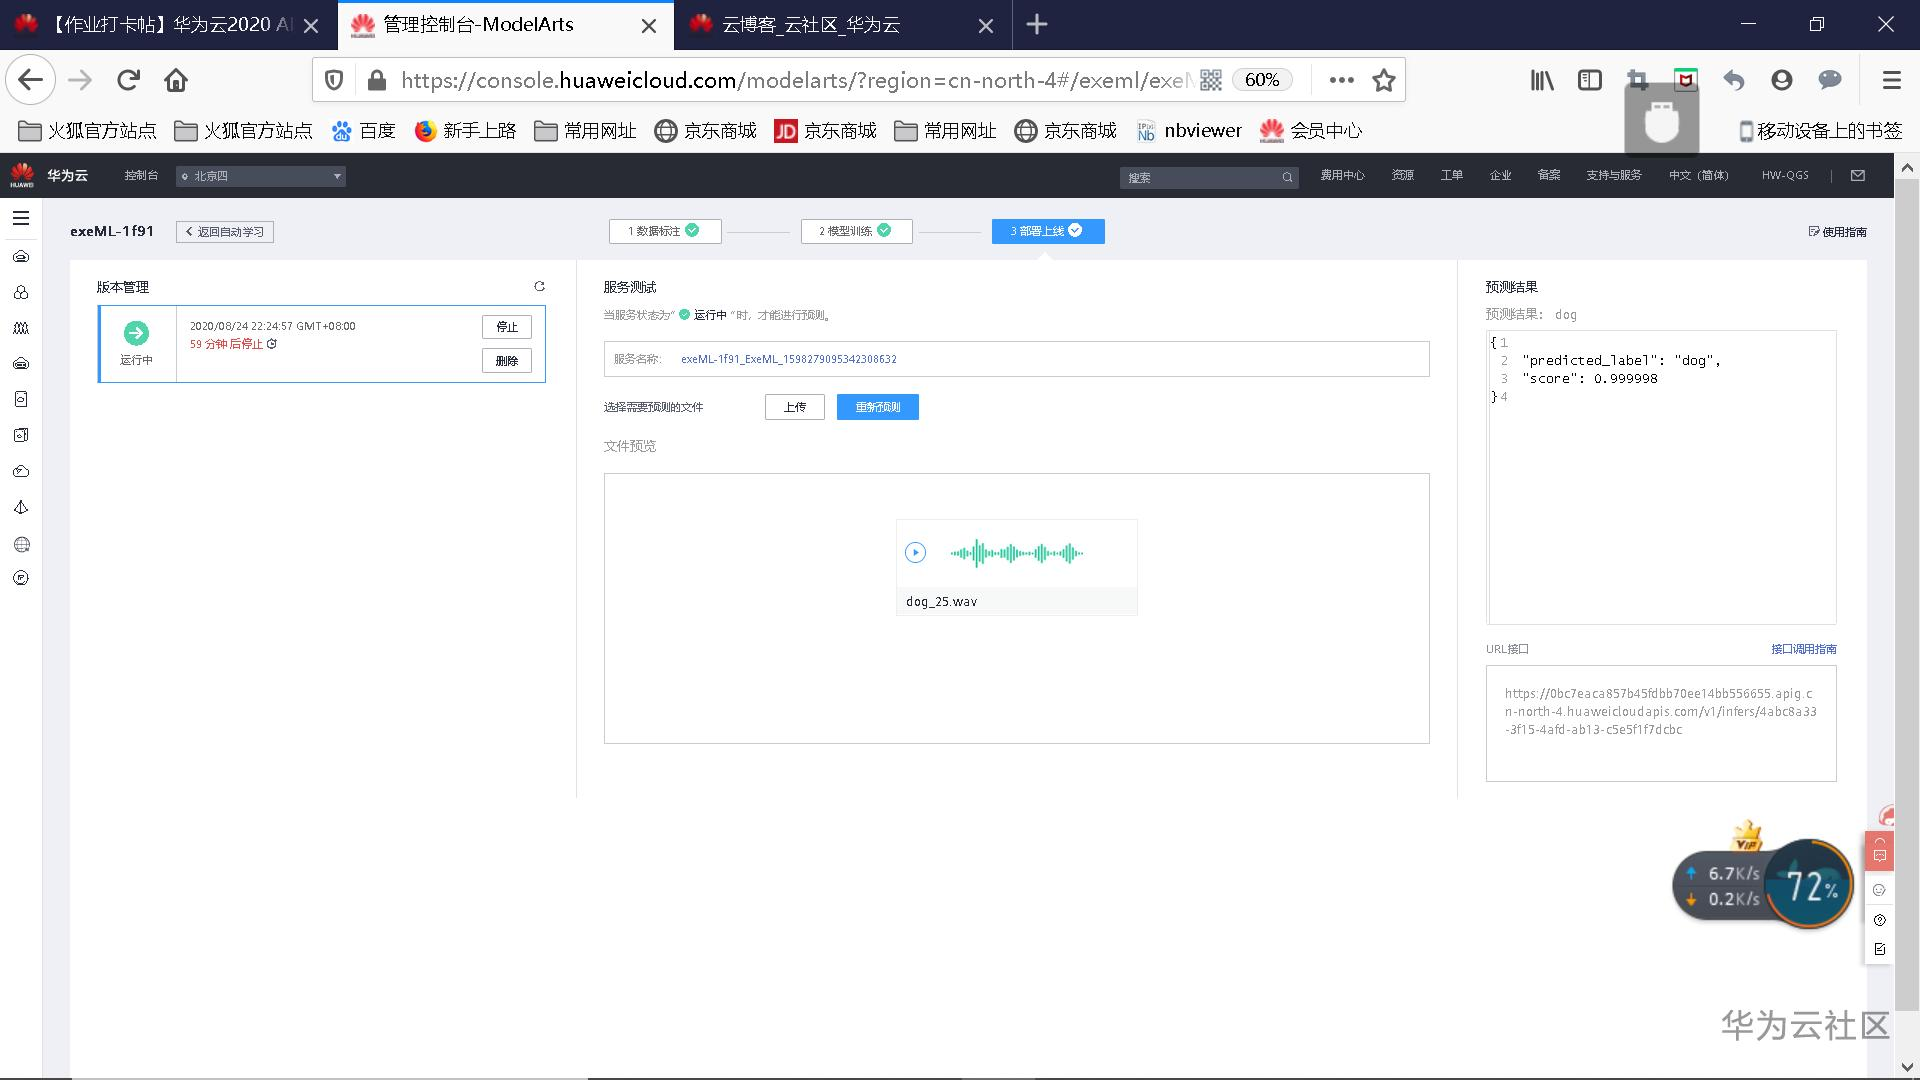Screen dimensions: 1920x1080
Task: Open the language selector 中文 (简体)
Action: click(1698, 176)
